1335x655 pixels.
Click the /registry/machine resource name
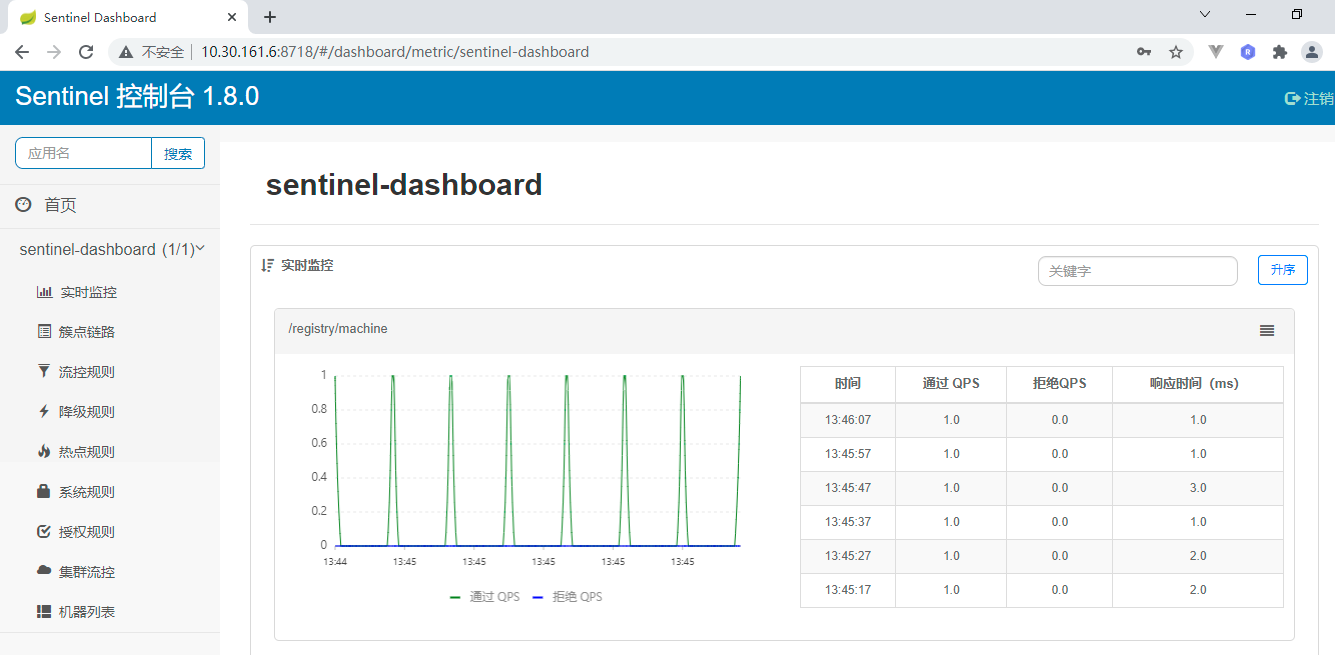338,329
